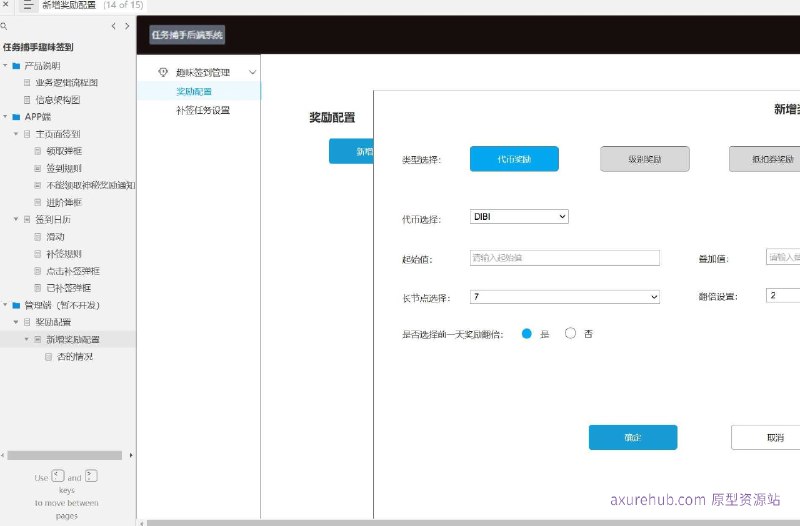This screenshot has width=800, height=526.
Task: Click the page icon beside 否的情况
Action: [x=48, y=357]
